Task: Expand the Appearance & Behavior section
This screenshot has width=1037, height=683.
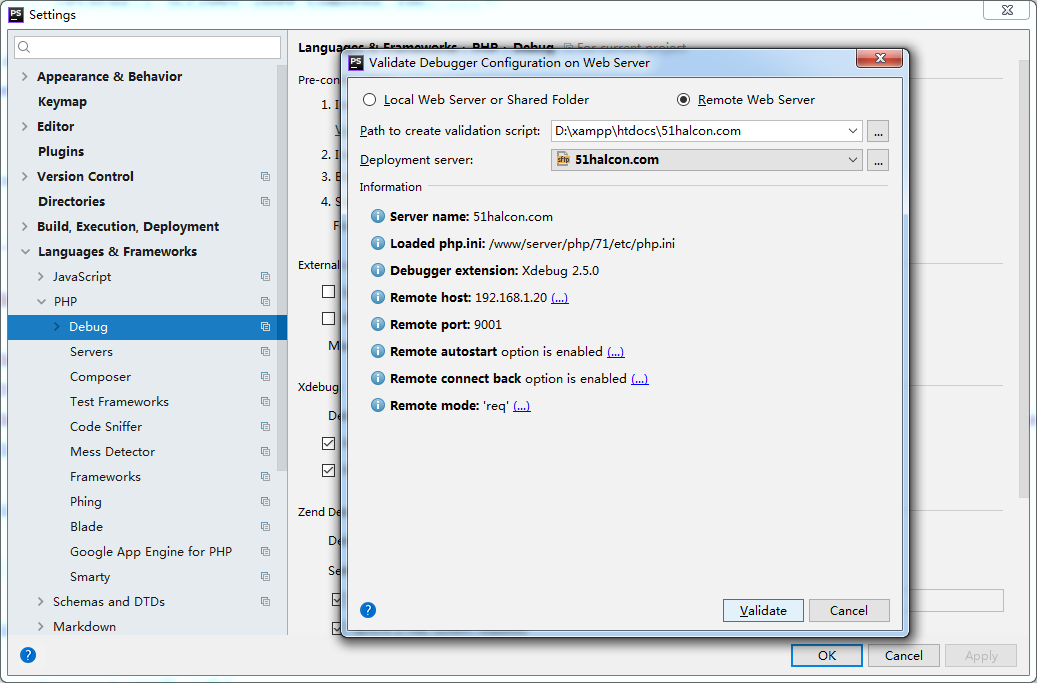Action: coord(25,77)
